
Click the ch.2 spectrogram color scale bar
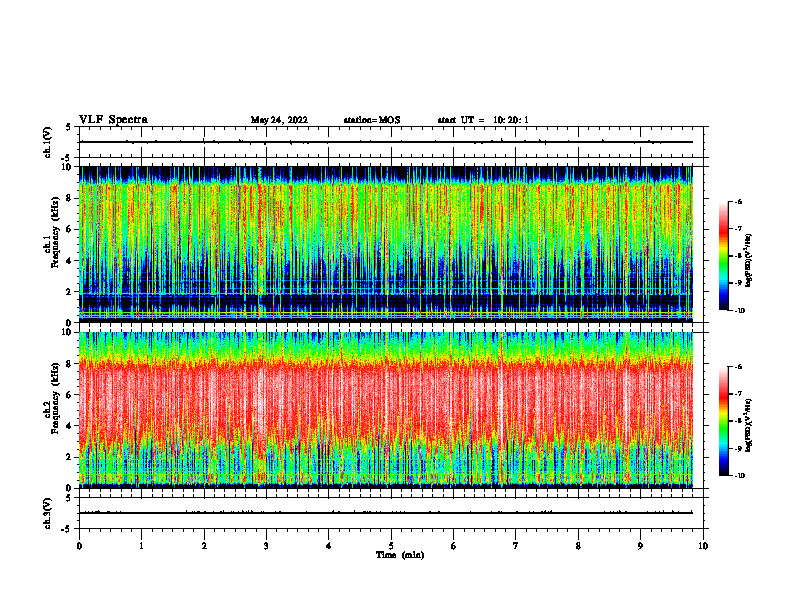point(723,421)
